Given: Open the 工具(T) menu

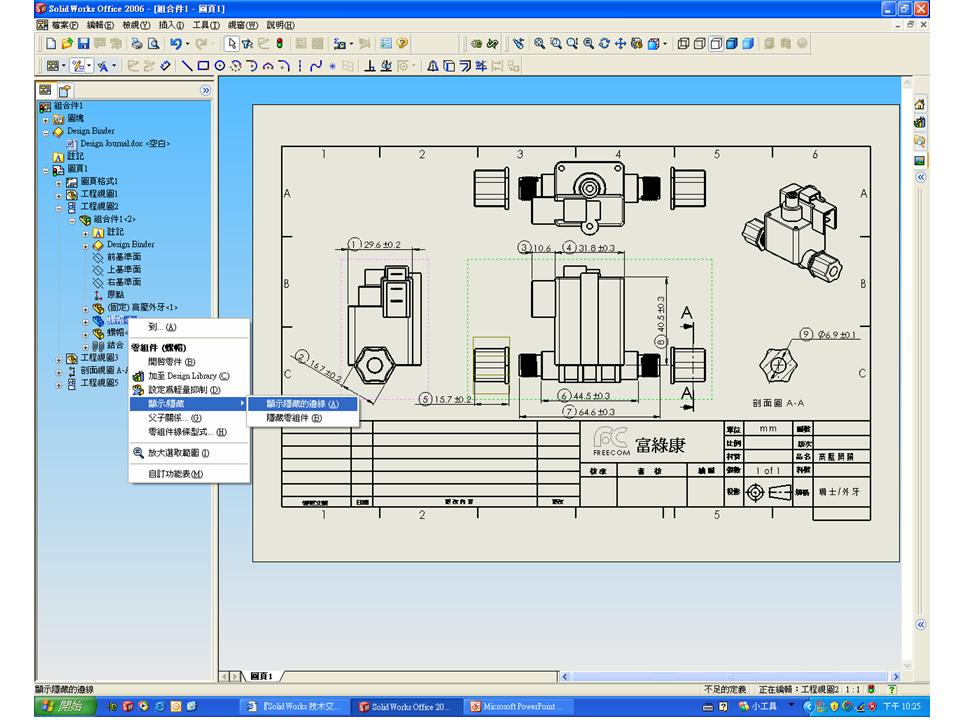Looking at the screenshot, I should 206,25.
